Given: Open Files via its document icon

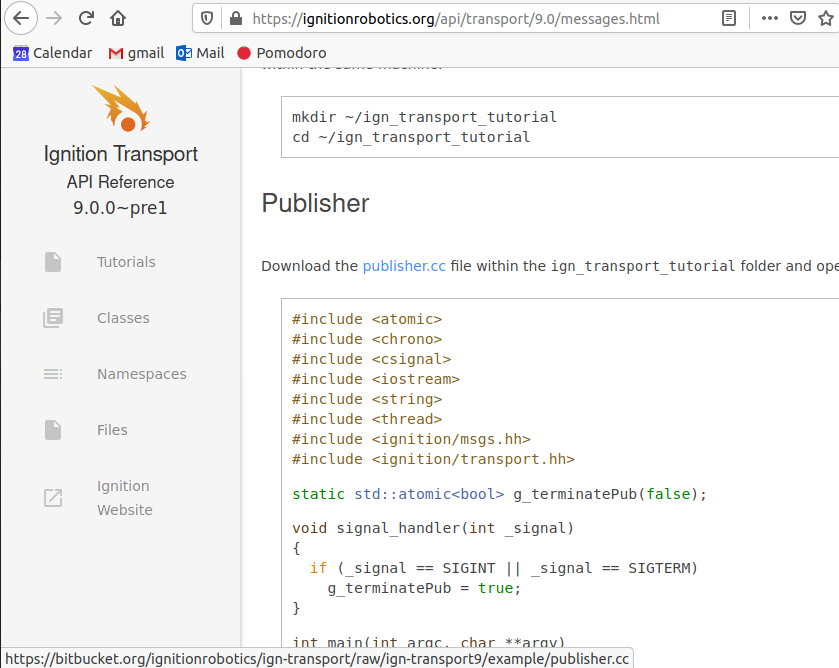Looking at the screenshot, I should tap(53, 429).
